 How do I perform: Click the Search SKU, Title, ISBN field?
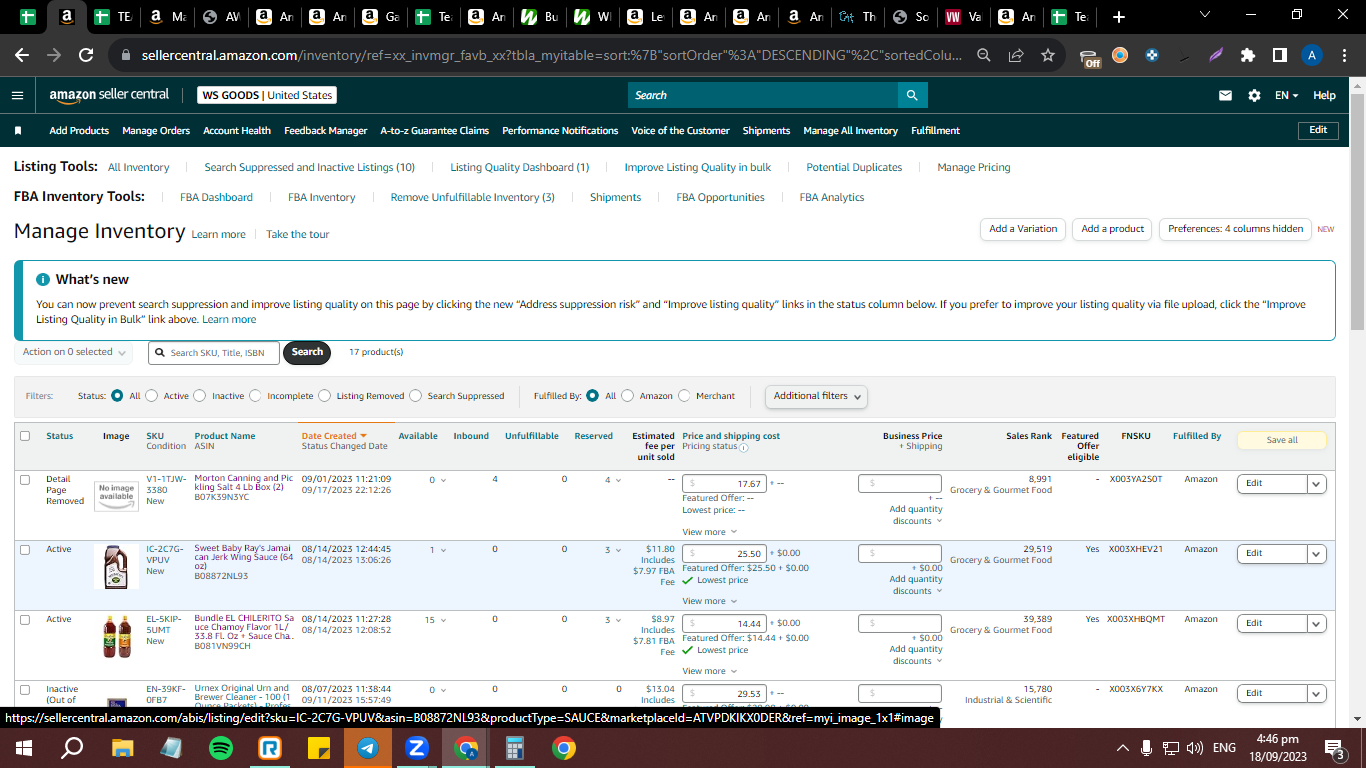click(x=214, y=353)
